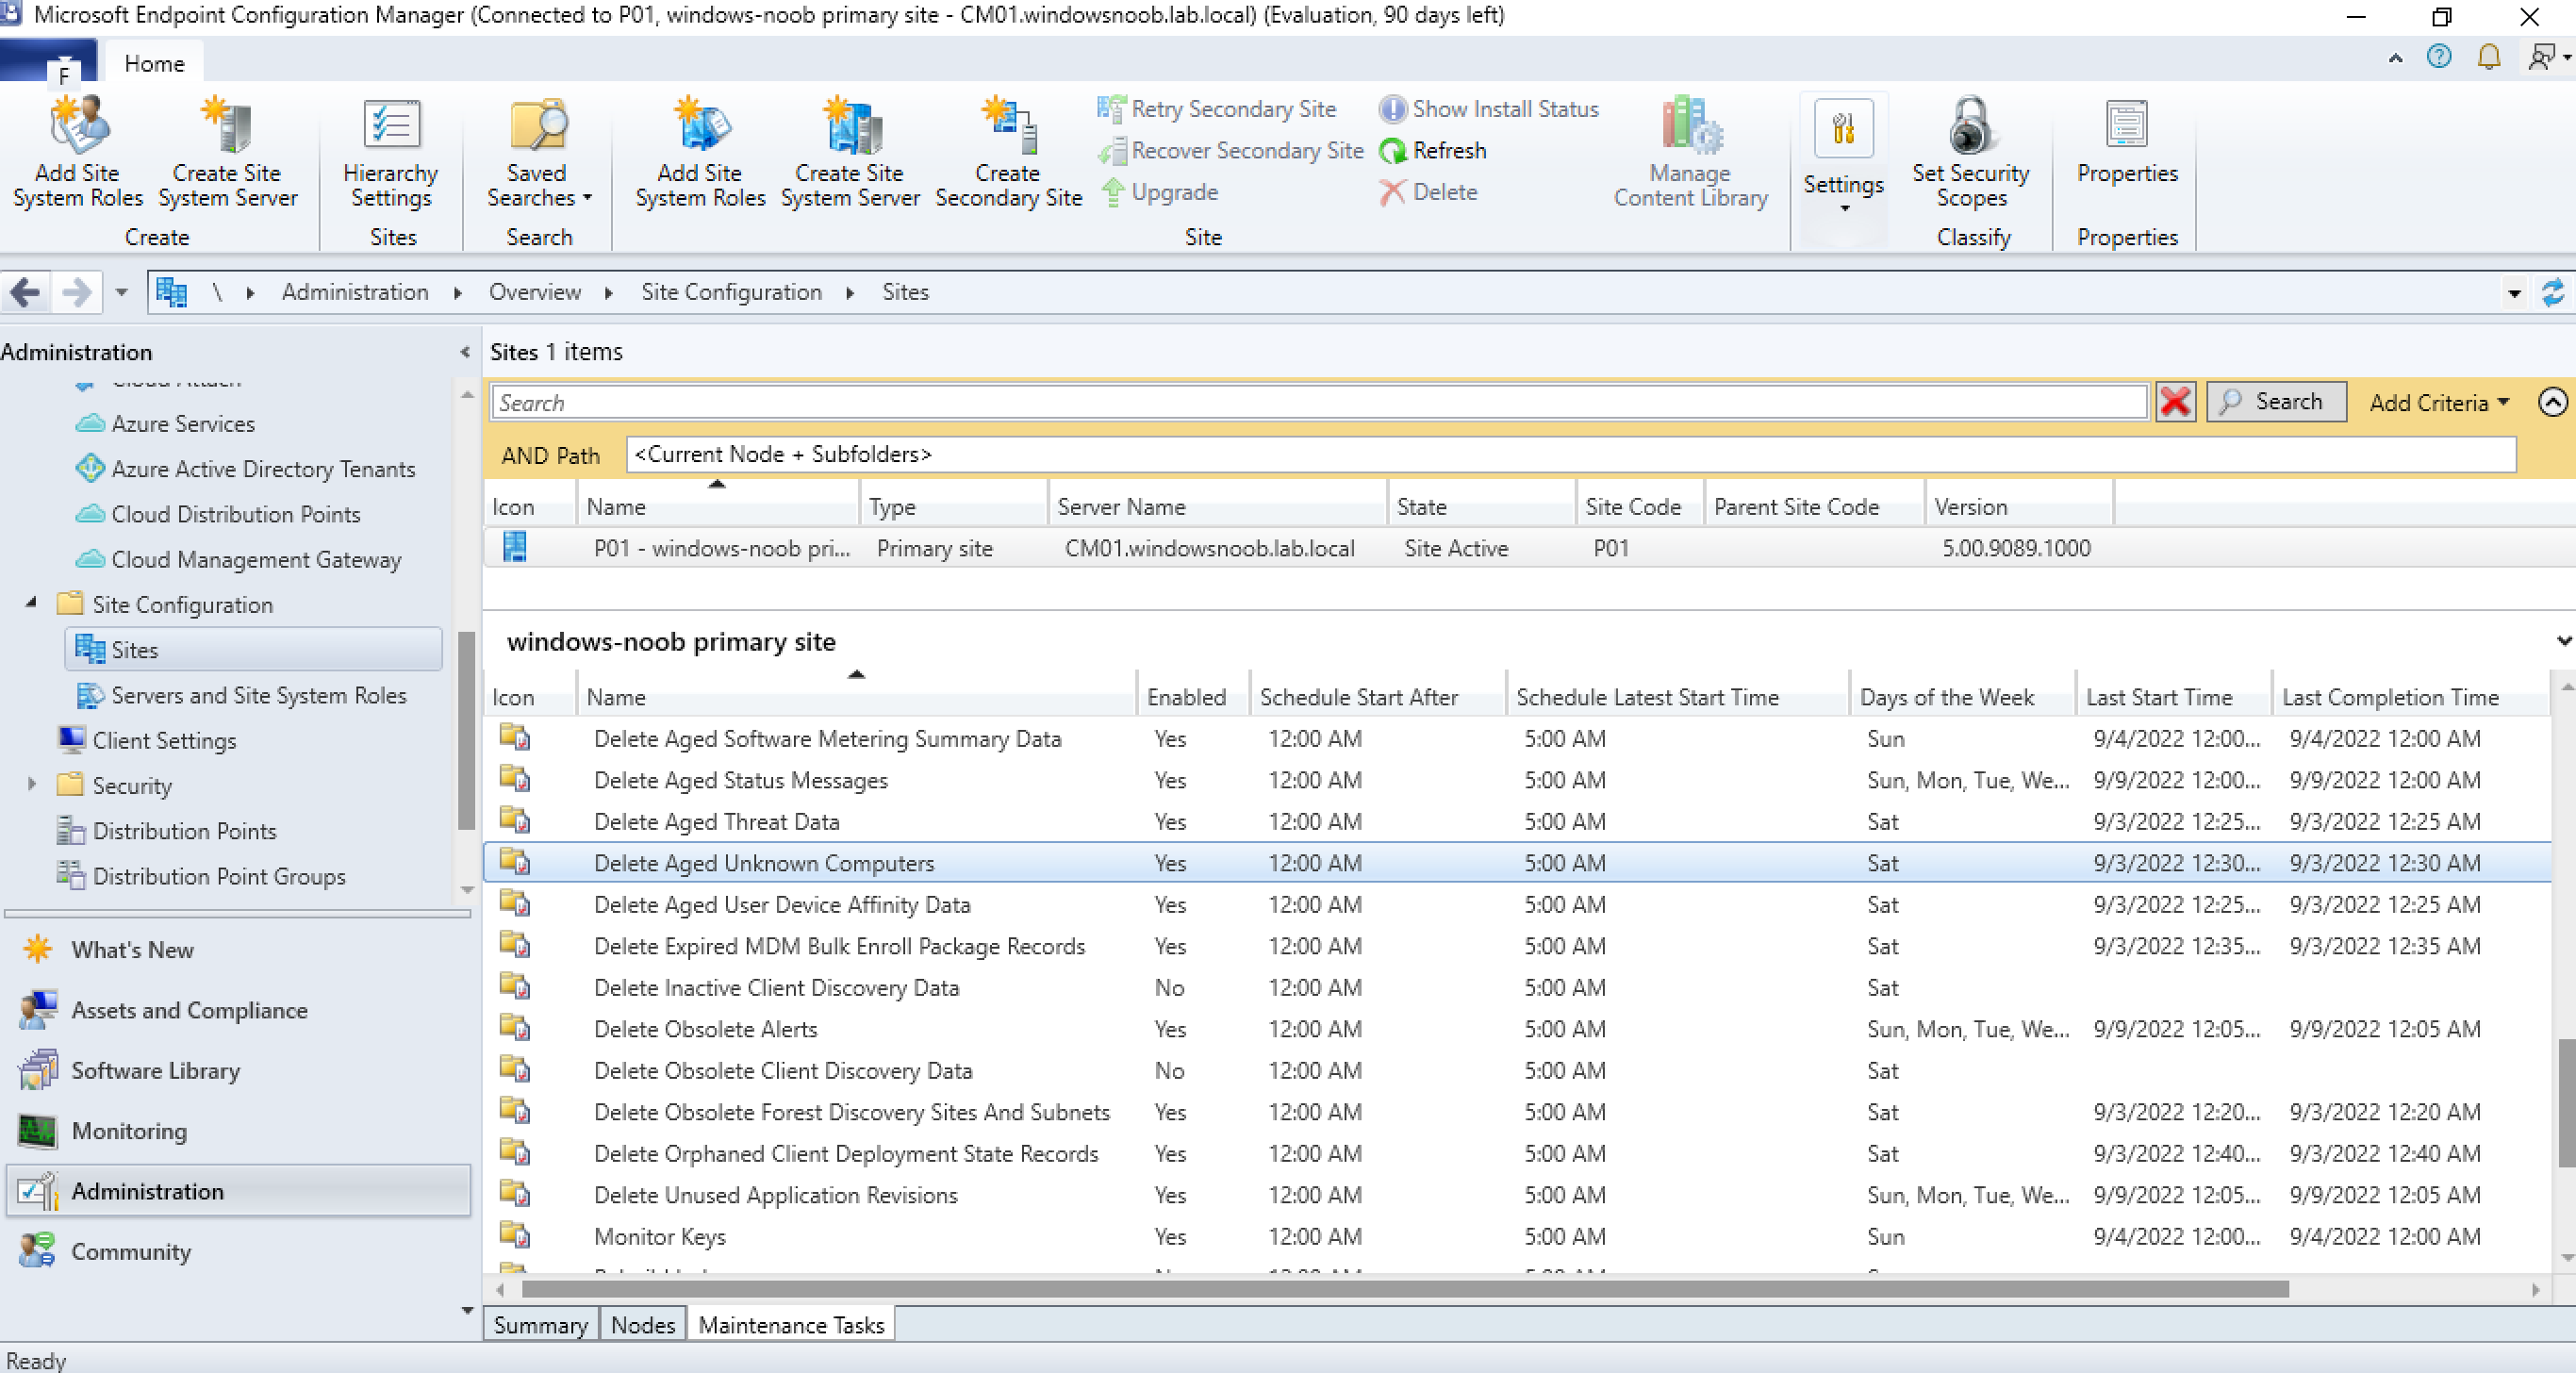
Task: Click Create Site System Server in Create group
Action: click(227, 152)
